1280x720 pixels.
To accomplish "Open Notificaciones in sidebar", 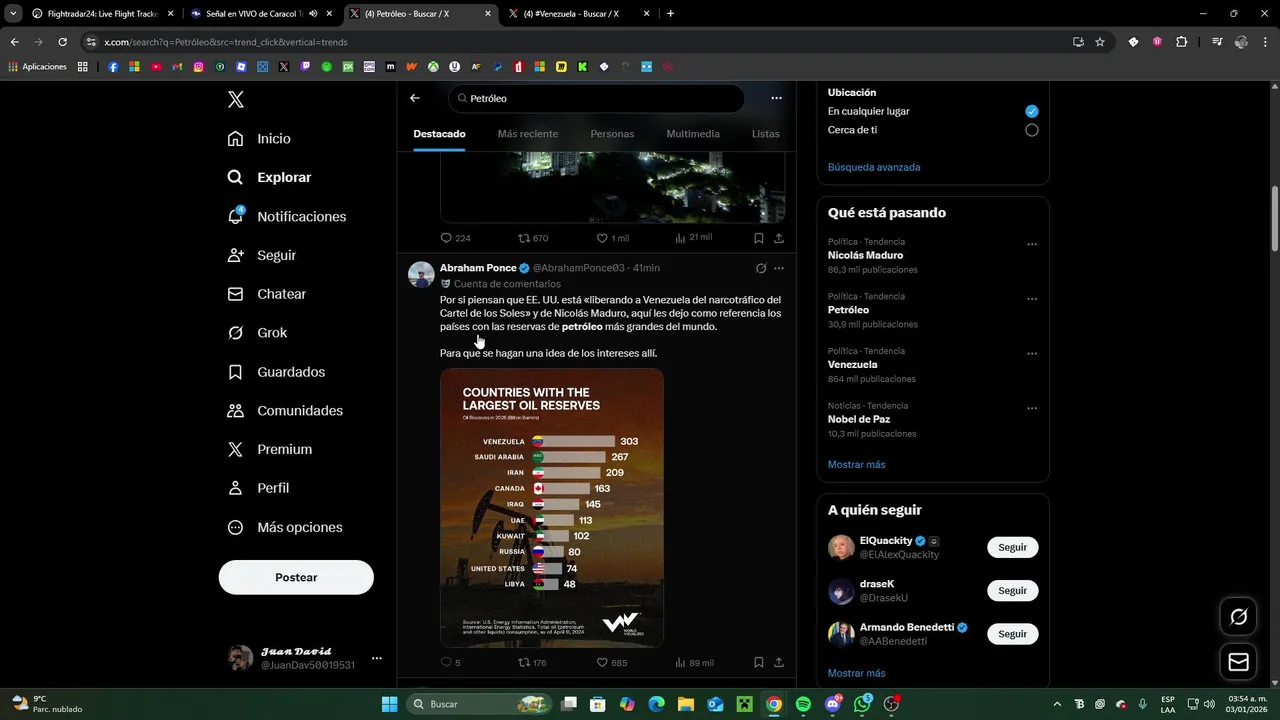I will 286,216.
